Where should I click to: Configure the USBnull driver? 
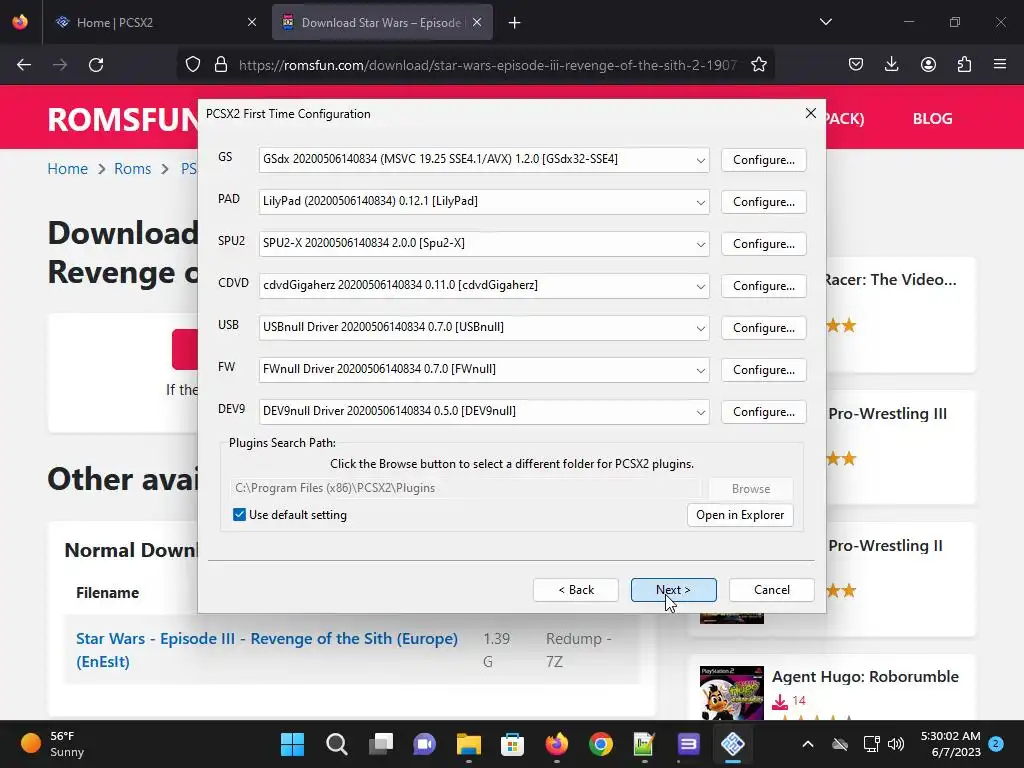(x=763, y=328)
